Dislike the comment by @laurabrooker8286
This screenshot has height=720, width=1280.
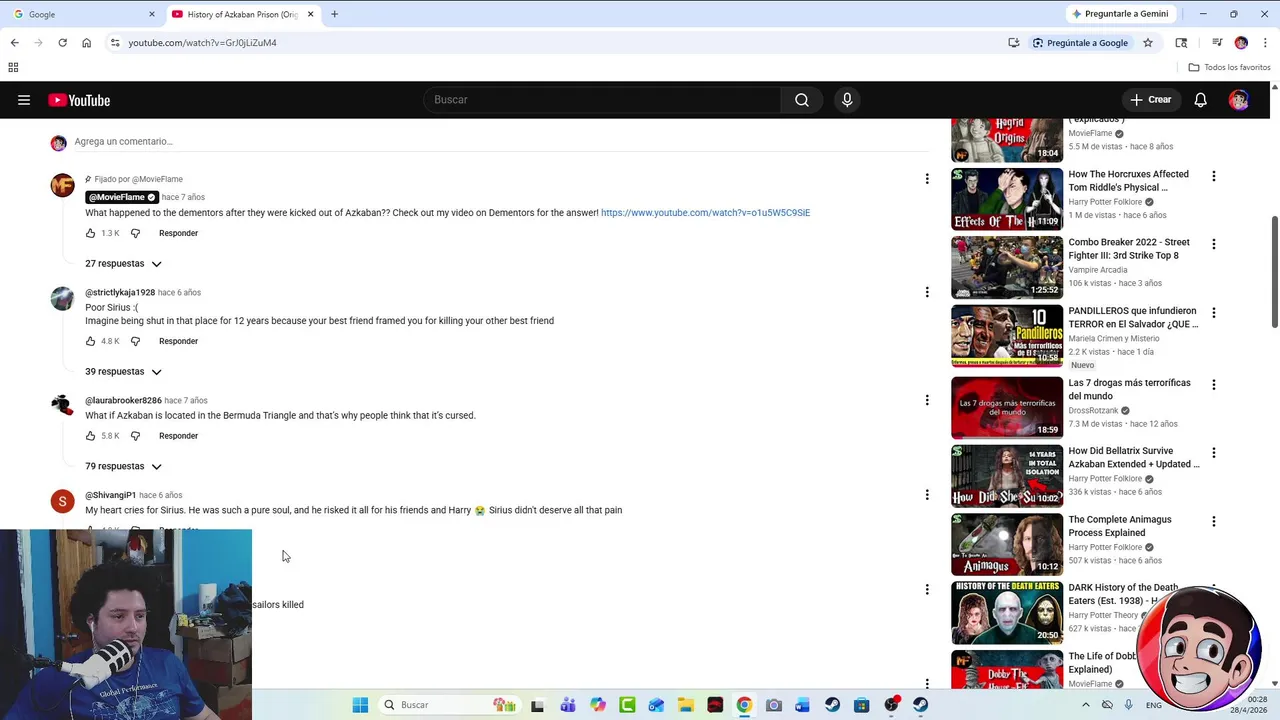tap(136, 436)
